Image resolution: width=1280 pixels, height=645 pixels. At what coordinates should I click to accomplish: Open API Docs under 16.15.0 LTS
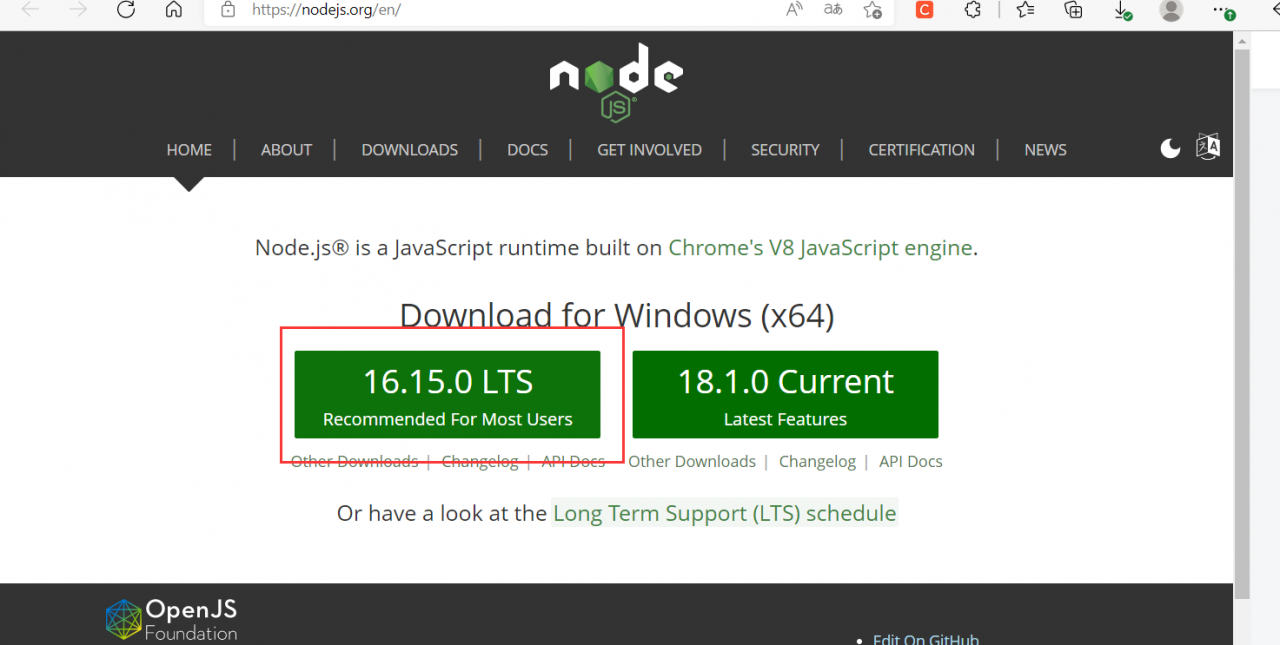click(573, 462)
